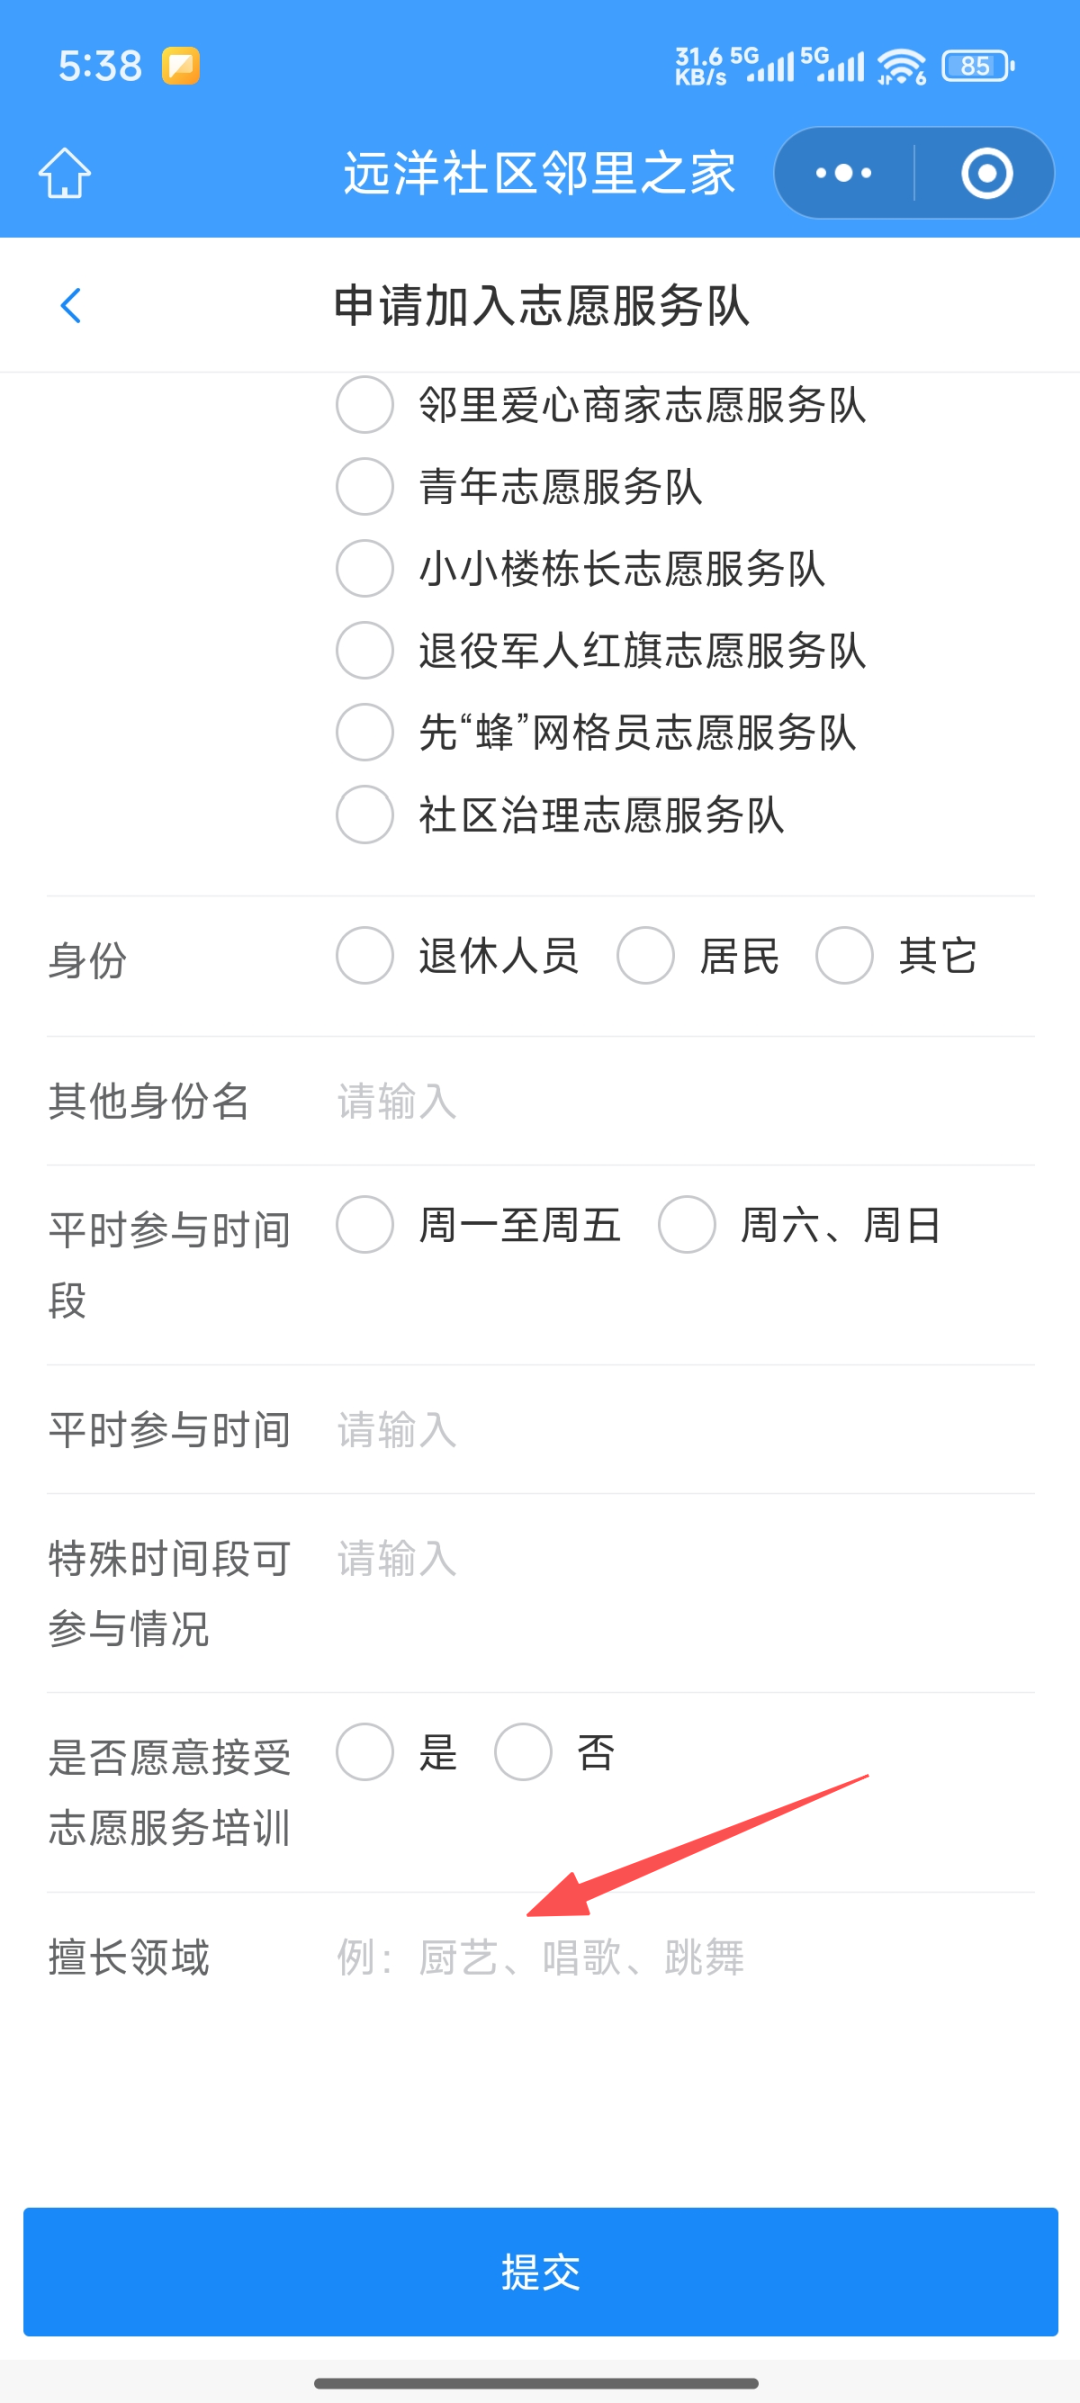Choose 青年志愿服务队 radio option
Image resolution: width=1080 pixels, height=2403 pixels.
(365, 487)
